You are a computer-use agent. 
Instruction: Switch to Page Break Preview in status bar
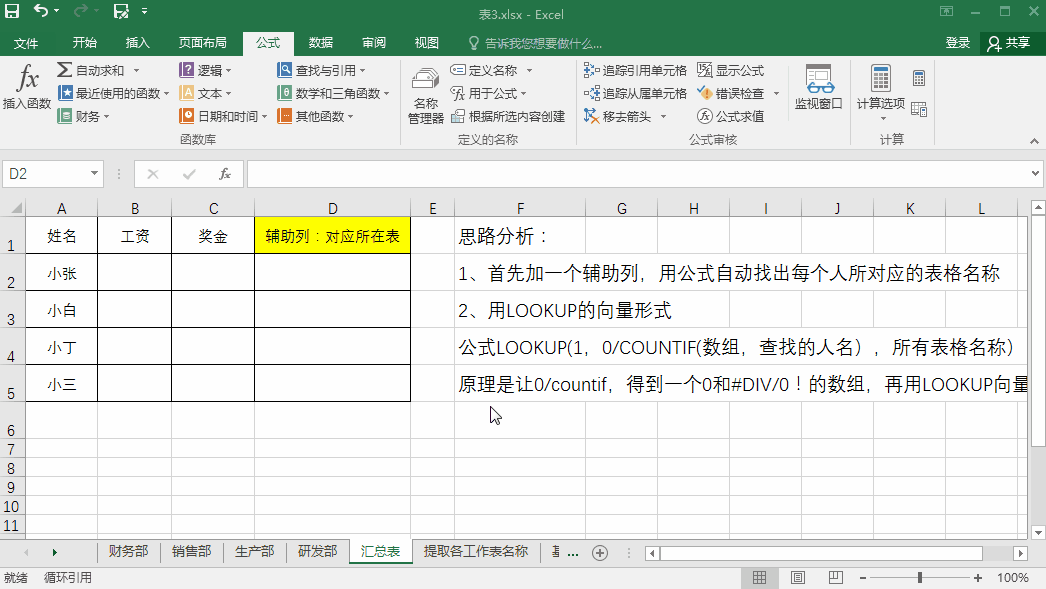[835, 578]
